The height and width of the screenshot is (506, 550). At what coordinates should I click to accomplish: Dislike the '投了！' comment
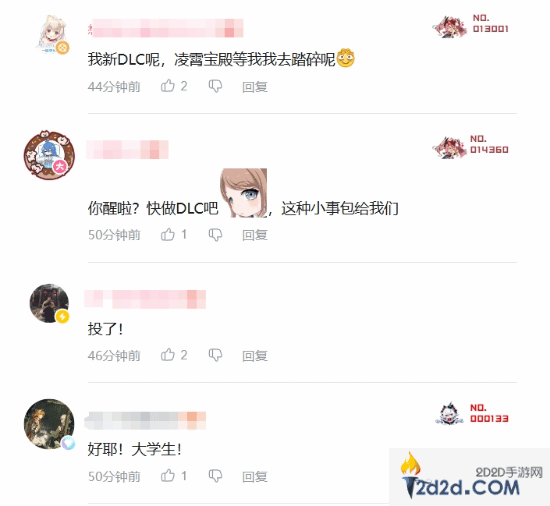215,355
